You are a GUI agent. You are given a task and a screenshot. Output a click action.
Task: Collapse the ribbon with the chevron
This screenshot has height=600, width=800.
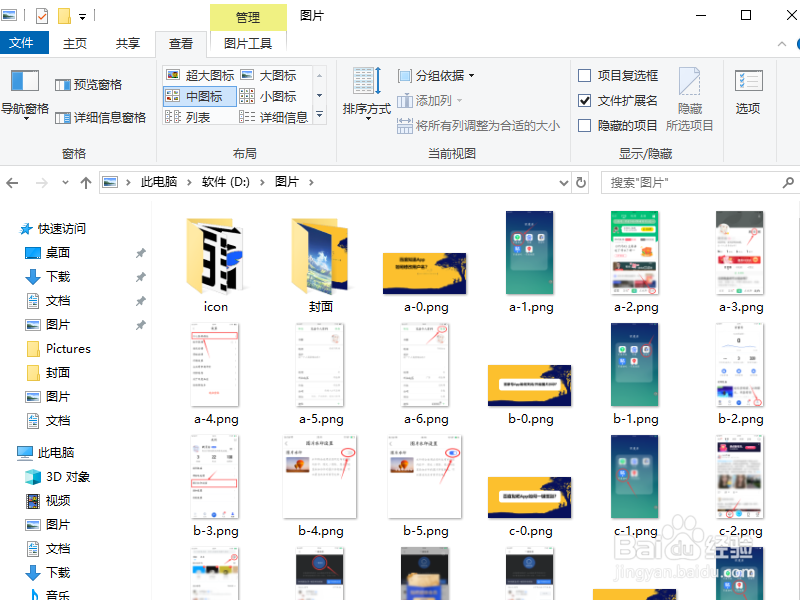coord(782,44)
